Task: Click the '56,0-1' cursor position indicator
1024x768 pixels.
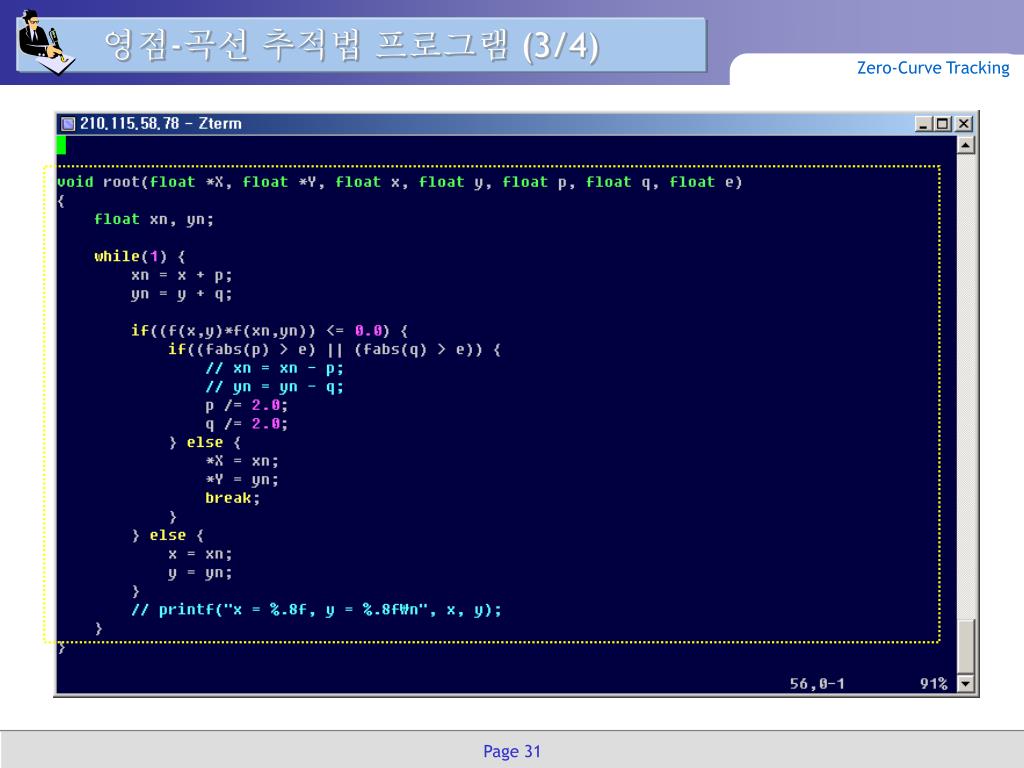Action: click(x=817, y=684)
